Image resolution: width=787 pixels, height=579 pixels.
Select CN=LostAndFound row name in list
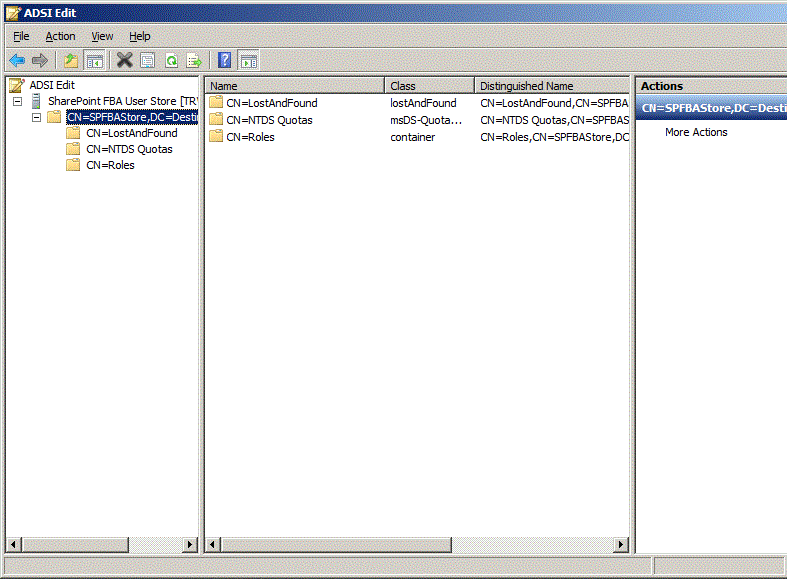coord(272,103)
